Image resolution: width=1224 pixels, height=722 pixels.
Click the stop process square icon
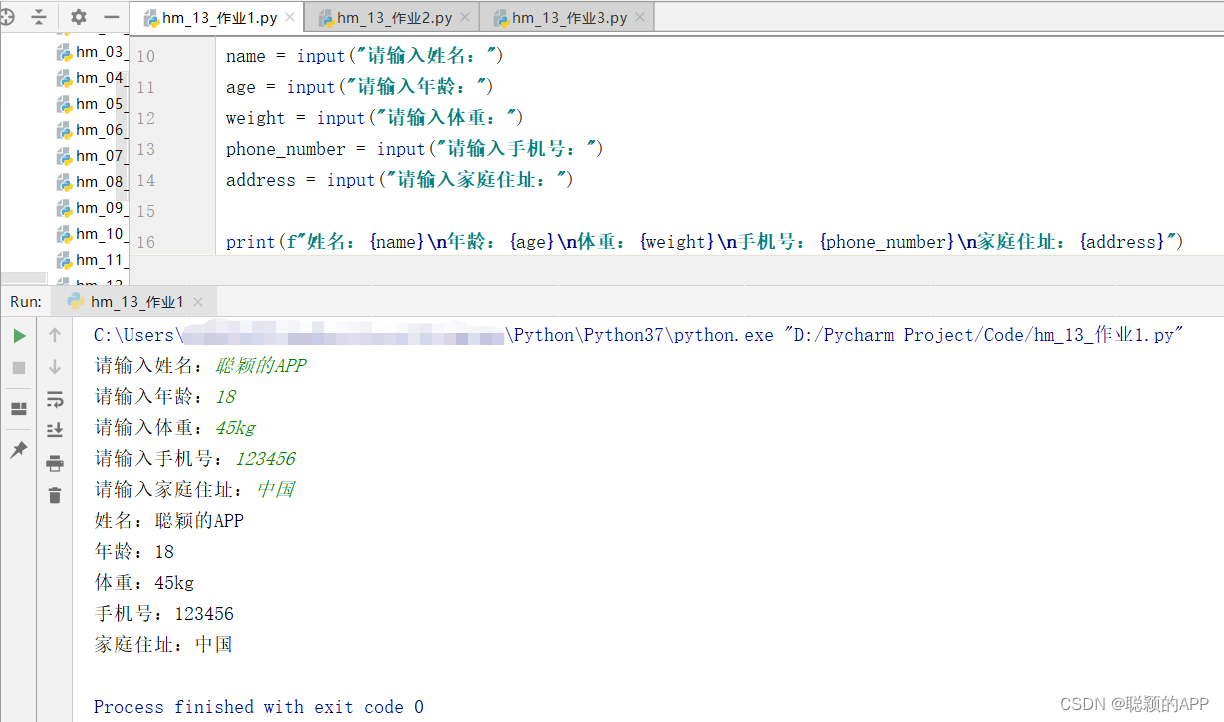pos(19,368)
